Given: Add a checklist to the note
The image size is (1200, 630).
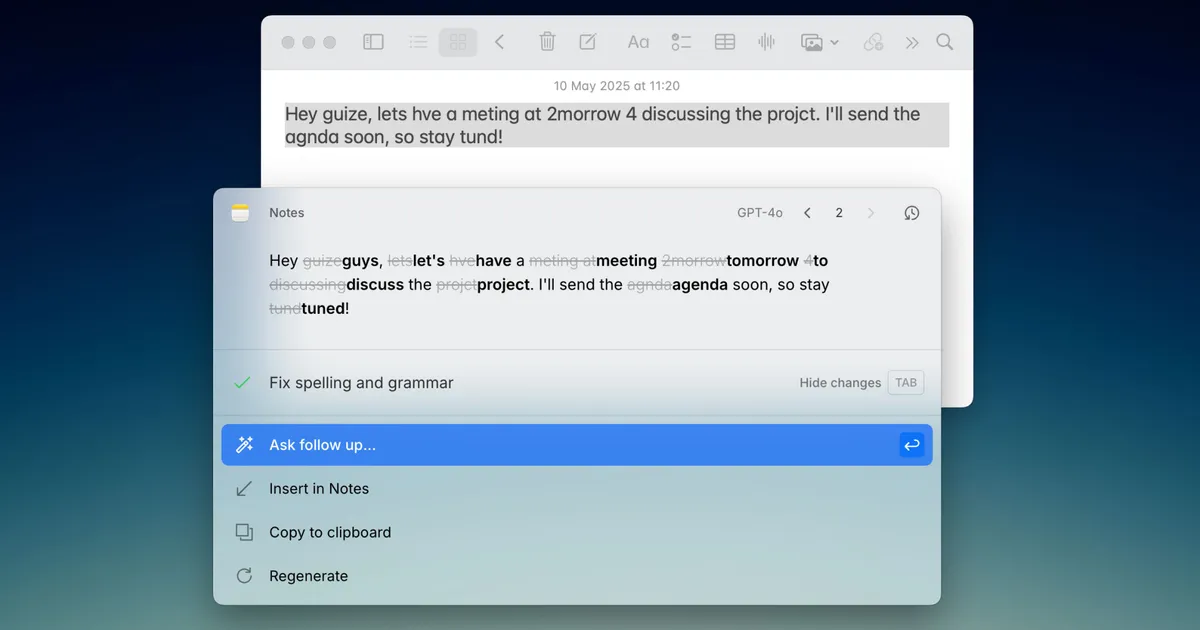Looking at the screenshot, I should pyautogui.click(x=681, y=42).
